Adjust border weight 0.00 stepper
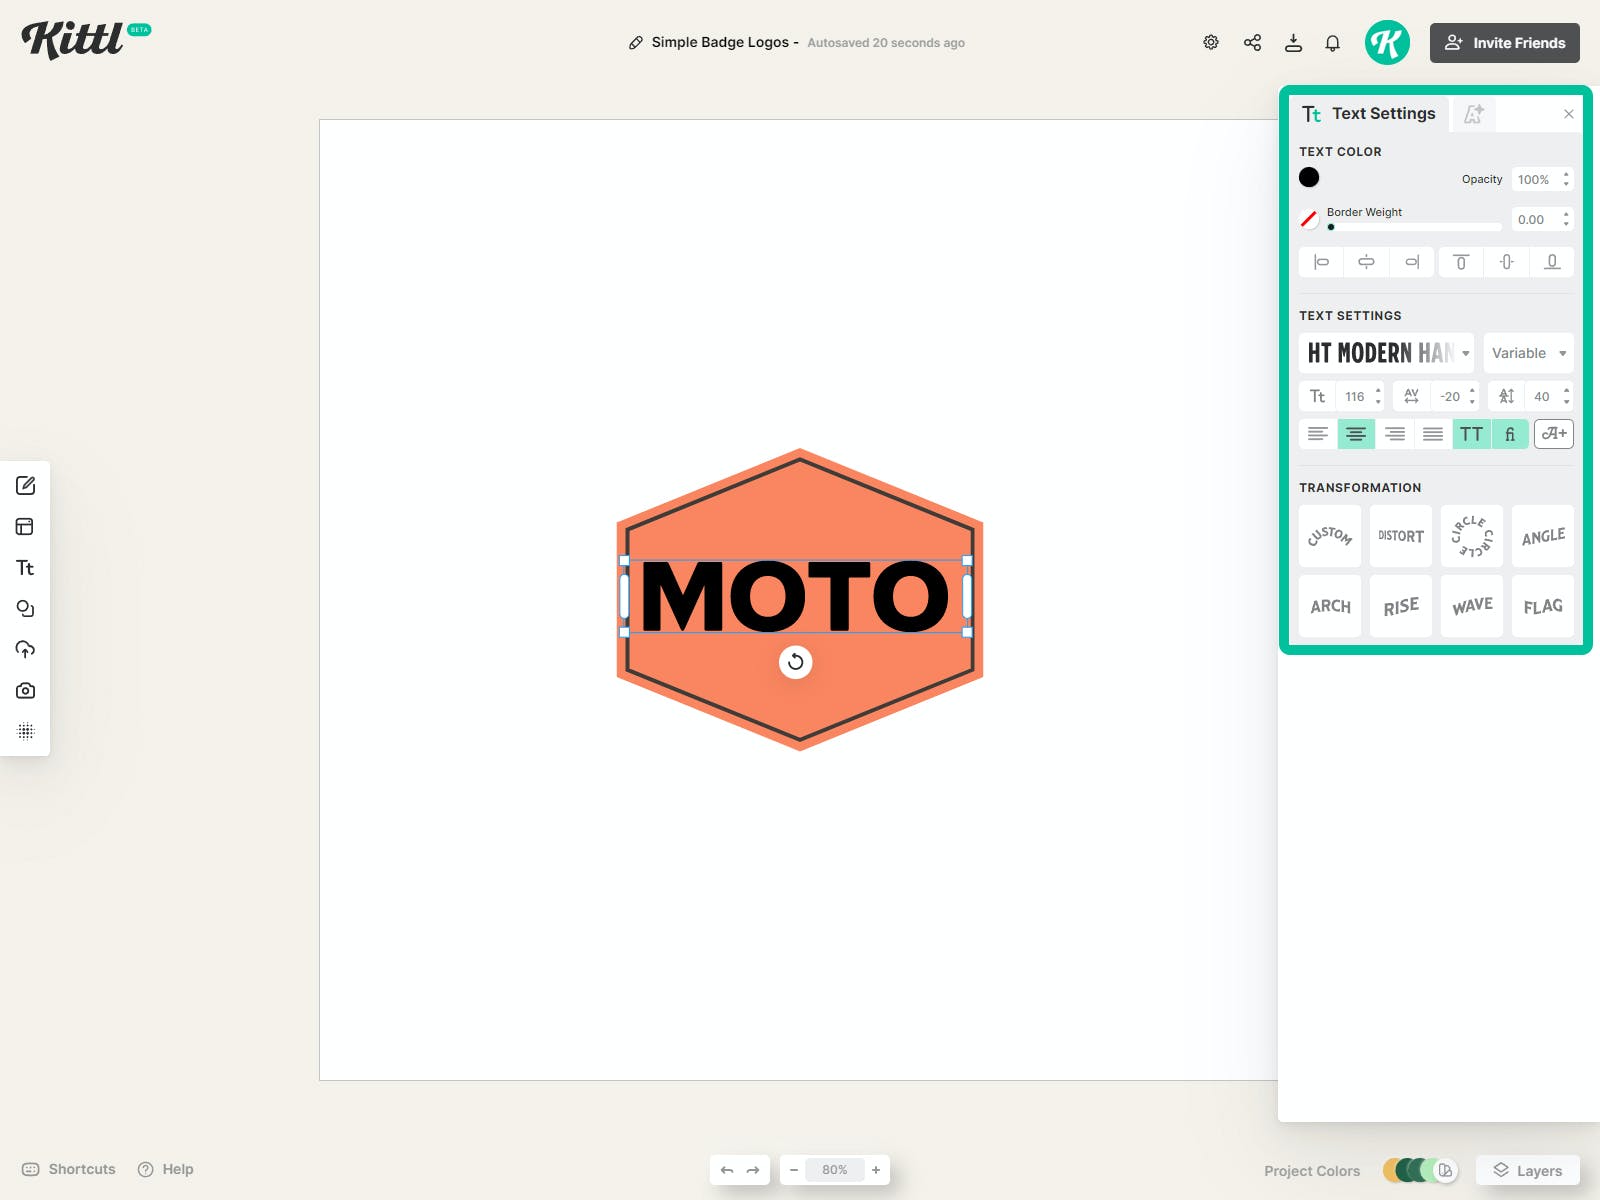Image resolution: width=1600 pixels, height=1200 pixels. [x=1566, y=219]
